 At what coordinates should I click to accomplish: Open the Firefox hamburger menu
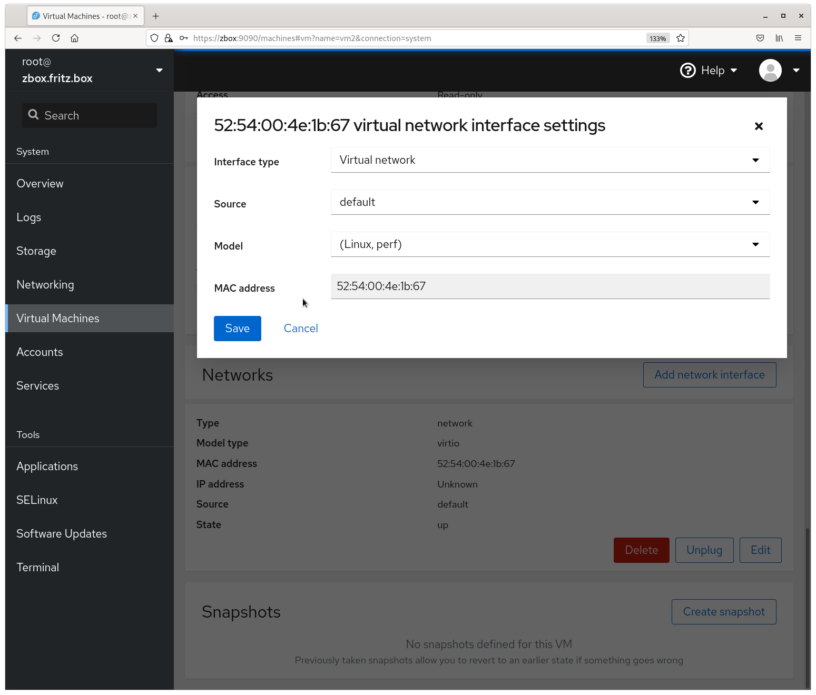click(797, 38)
